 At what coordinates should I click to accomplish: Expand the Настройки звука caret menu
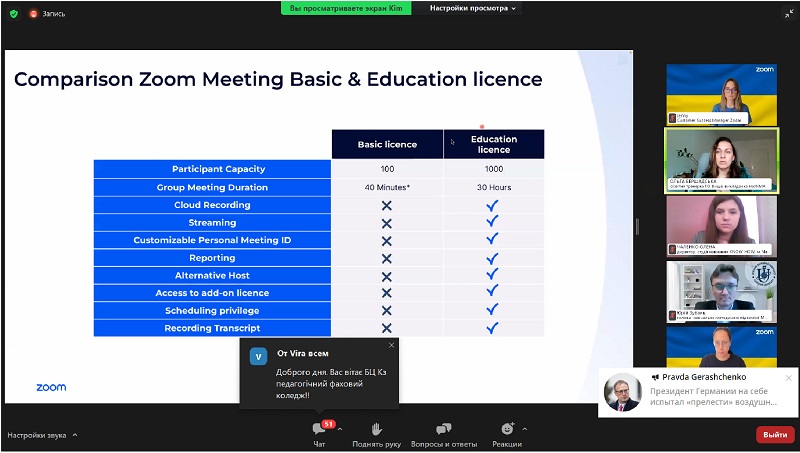pyautogui.click(x=74, y=435)
